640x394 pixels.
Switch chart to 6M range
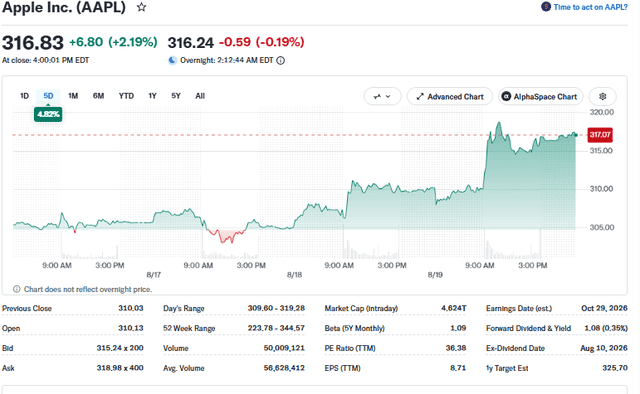pos(98,96)
